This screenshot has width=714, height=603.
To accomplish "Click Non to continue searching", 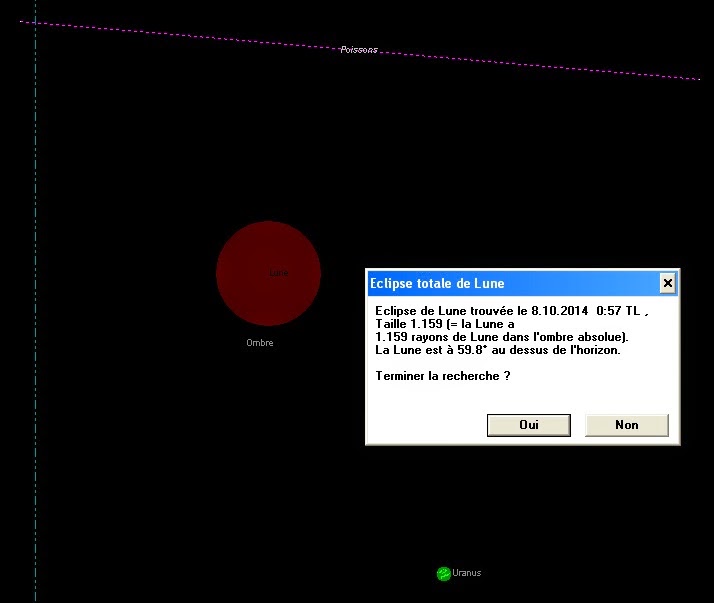I will [x=627, y=425].
